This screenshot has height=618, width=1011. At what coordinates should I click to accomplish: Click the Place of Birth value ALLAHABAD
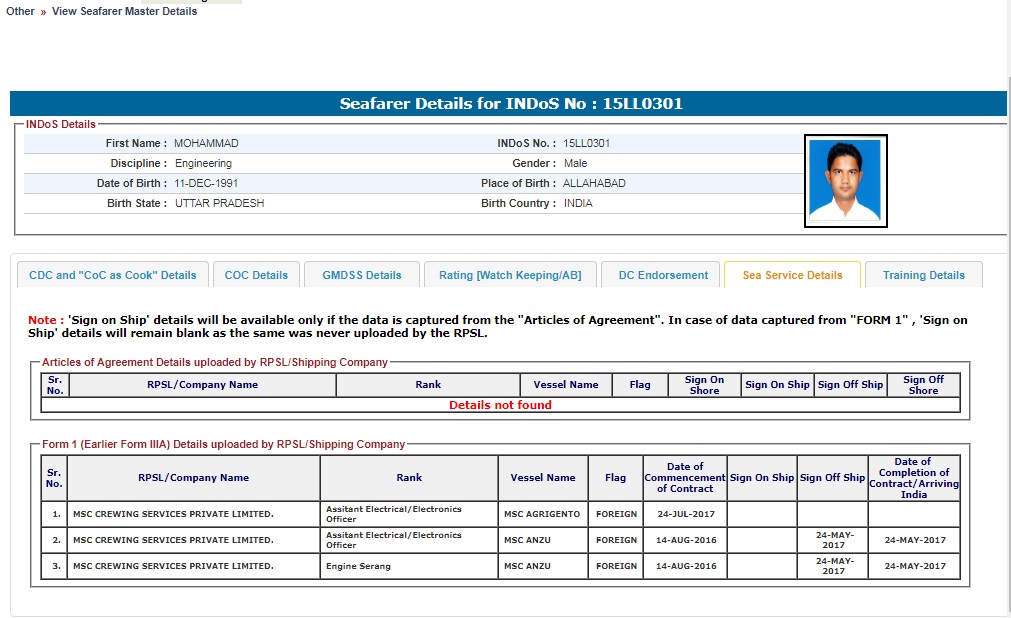click(x=594, y=183)
